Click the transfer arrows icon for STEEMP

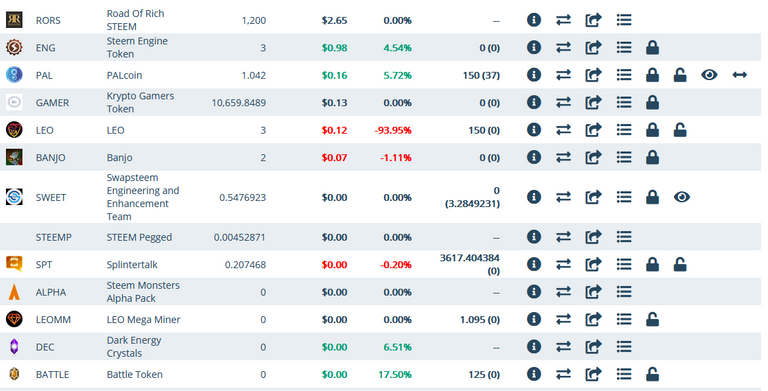click(563, 237)
